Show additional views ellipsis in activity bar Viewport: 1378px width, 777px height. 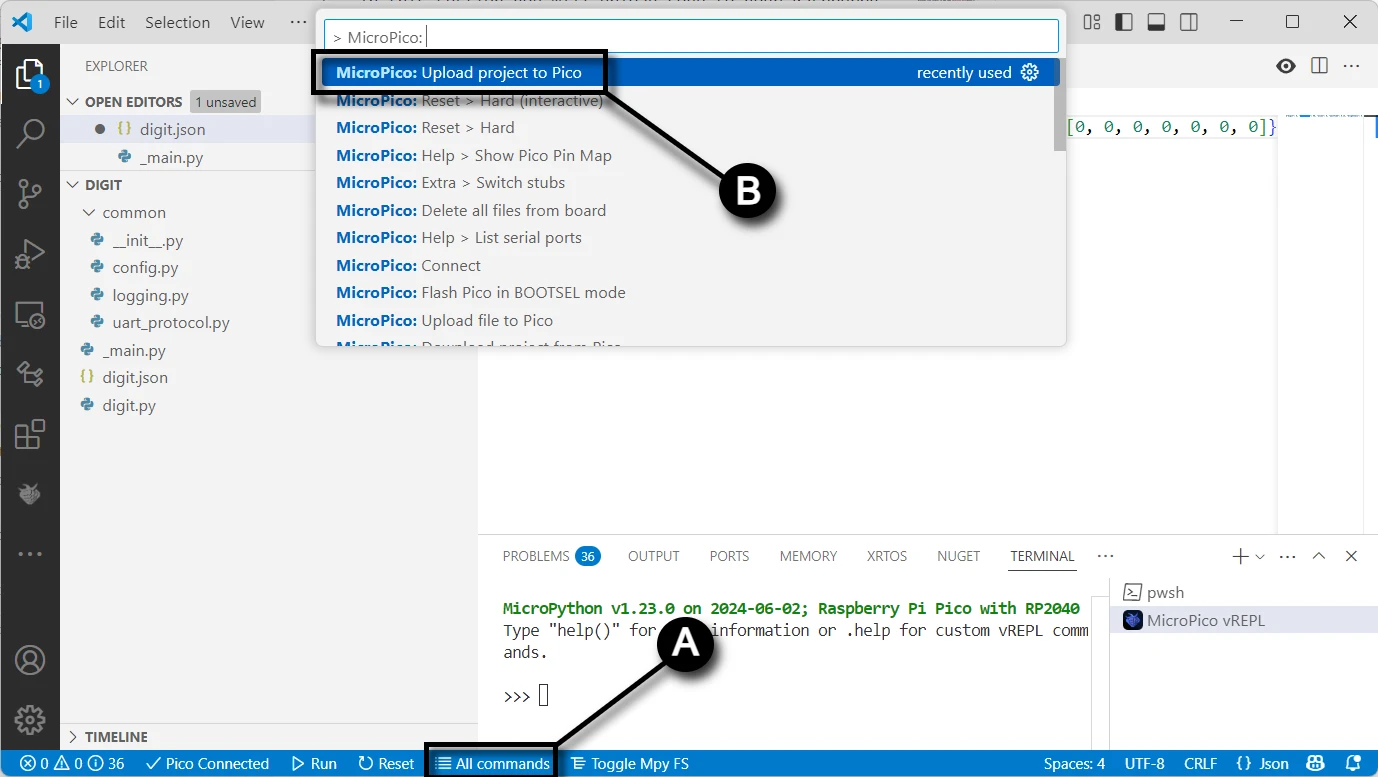(30, 553)
